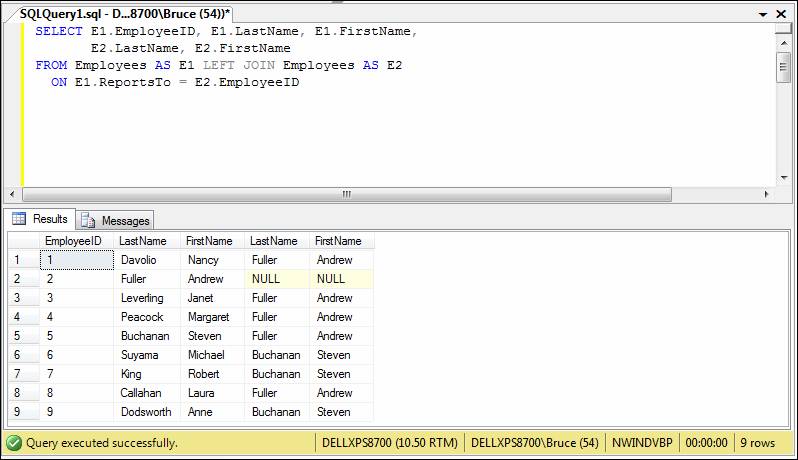This screenshot has height=460, width=798.
Task: Click the horizontal scroll right arrow
Action: [x=766, y=193]
